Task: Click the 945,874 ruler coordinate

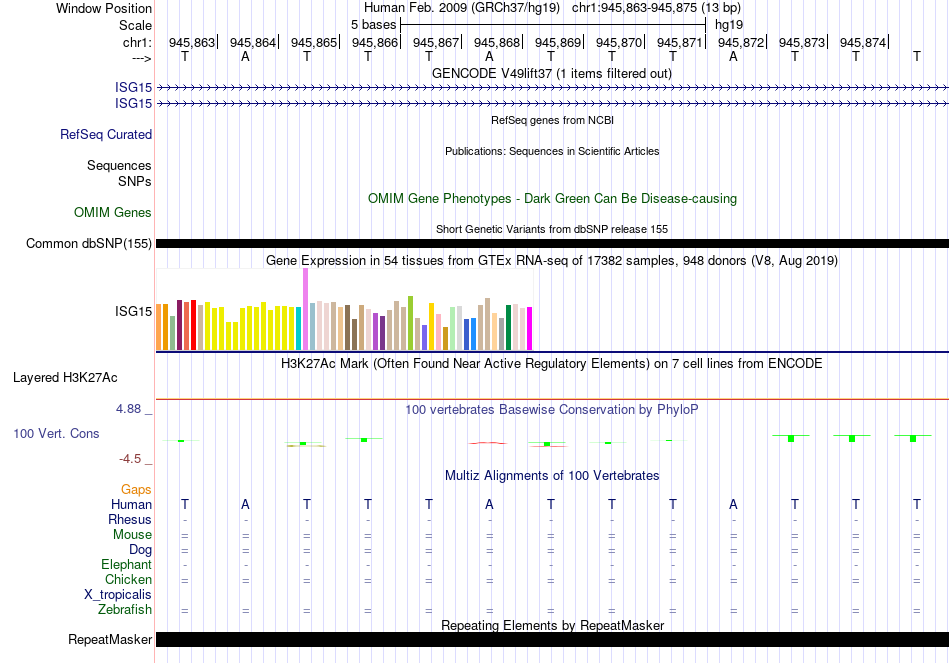Action: coord(863,42)
